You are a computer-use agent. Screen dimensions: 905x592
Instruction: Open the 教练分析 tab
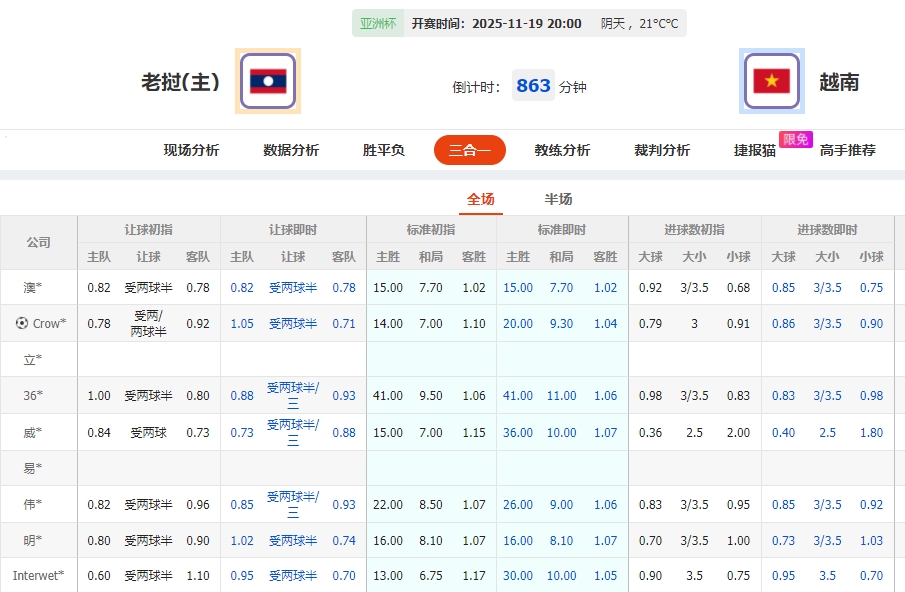pyautogui.click(x=565, y=150)
